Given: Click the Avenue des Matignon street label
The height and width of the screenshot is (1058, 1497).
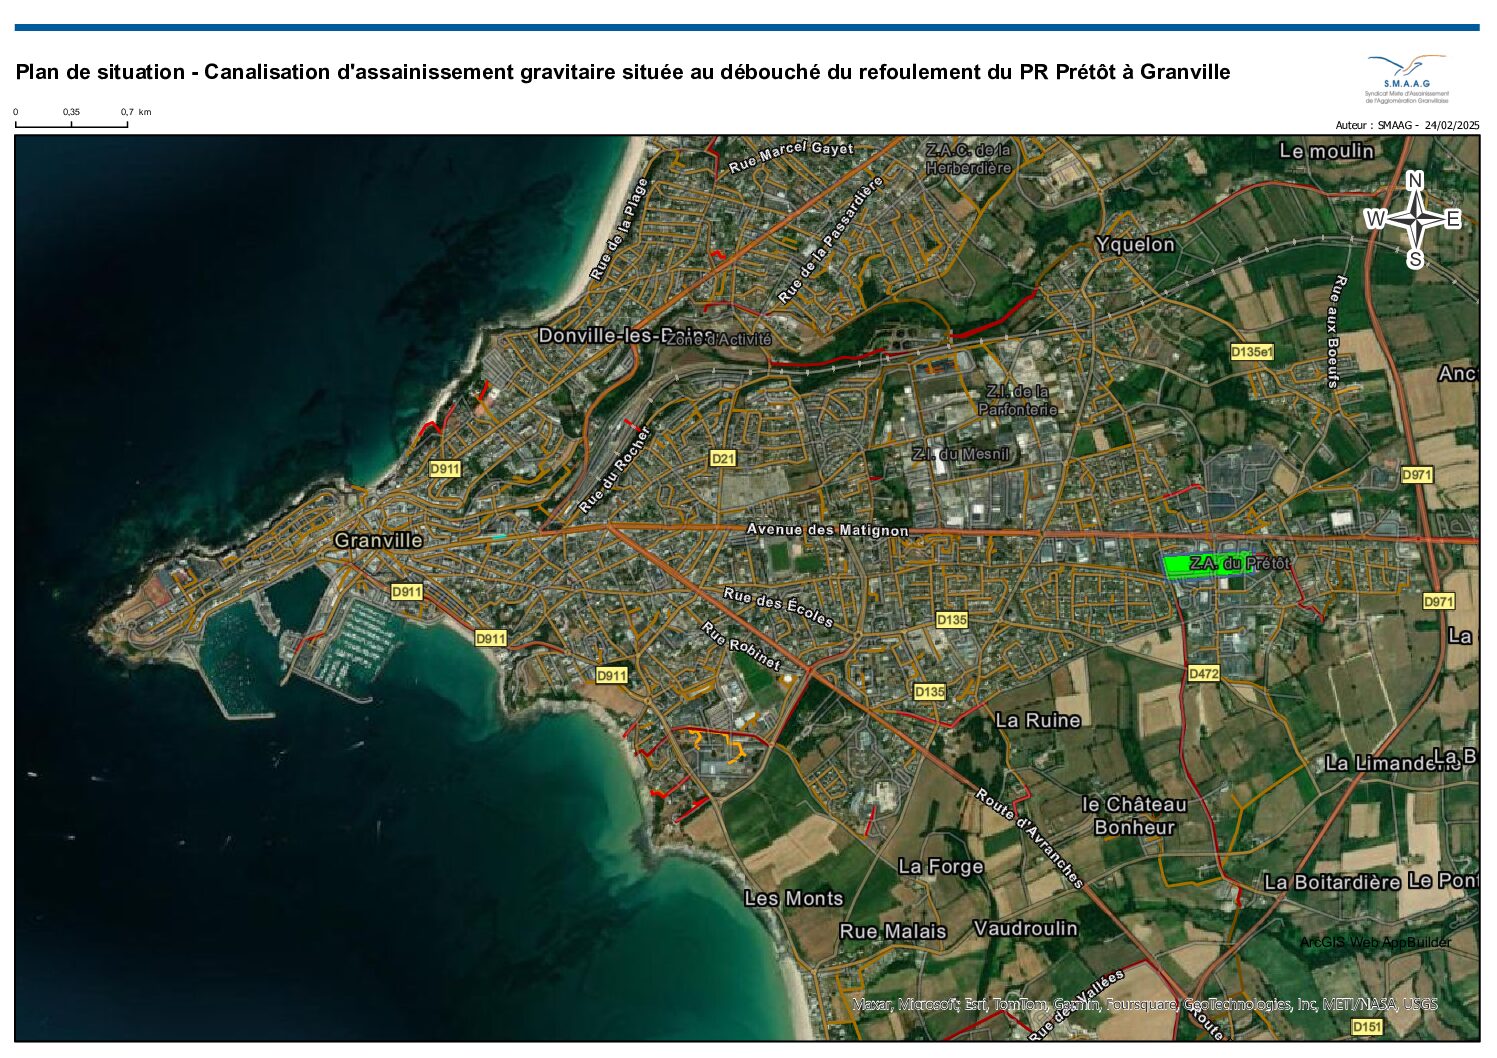Looking at the screenshot, I should [827, 529].
